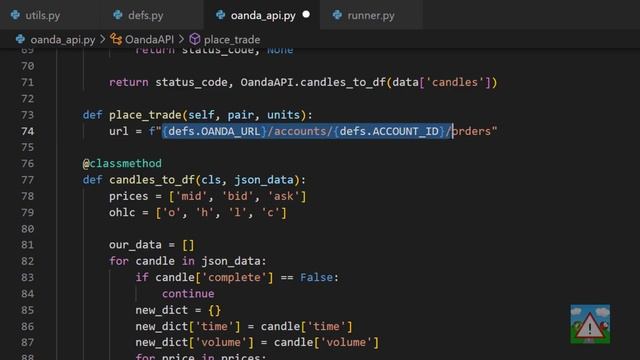640x360 pixels.
Task: Open the defs.py editor tab
Action: 145,16
